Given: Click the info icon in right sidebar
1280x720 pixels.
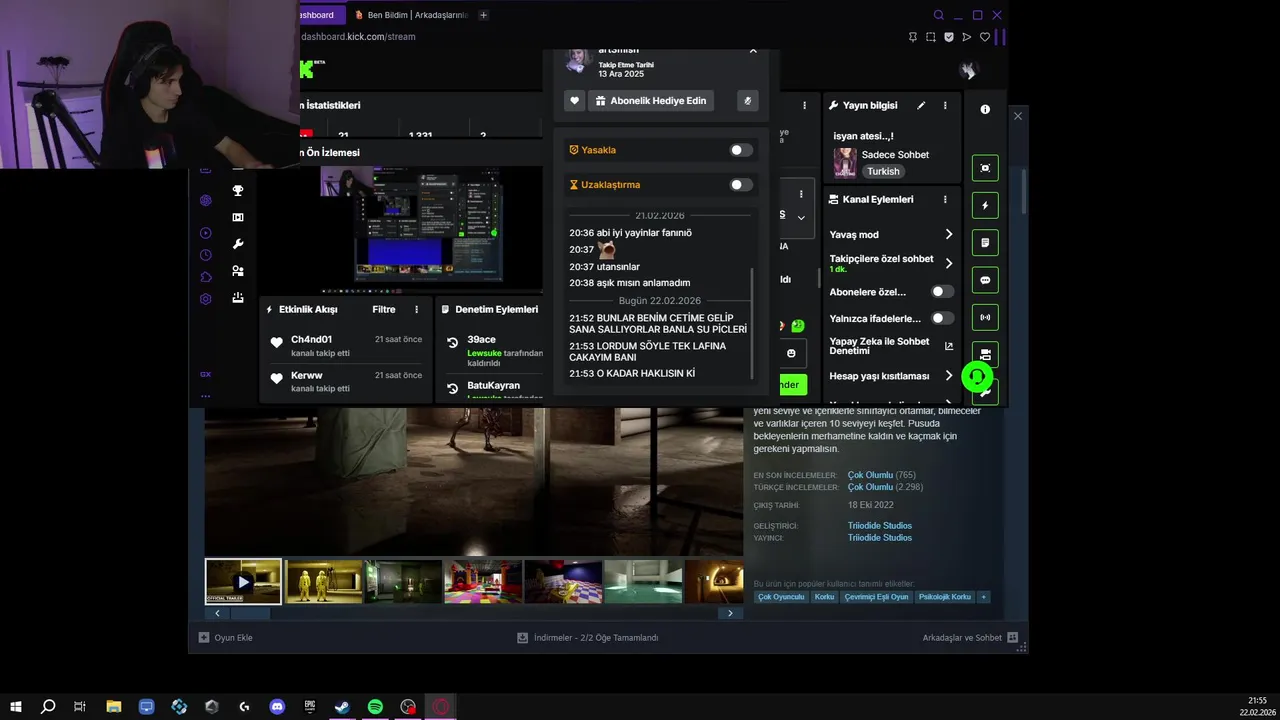Looking at the screenshot, I should coord(985,109).
